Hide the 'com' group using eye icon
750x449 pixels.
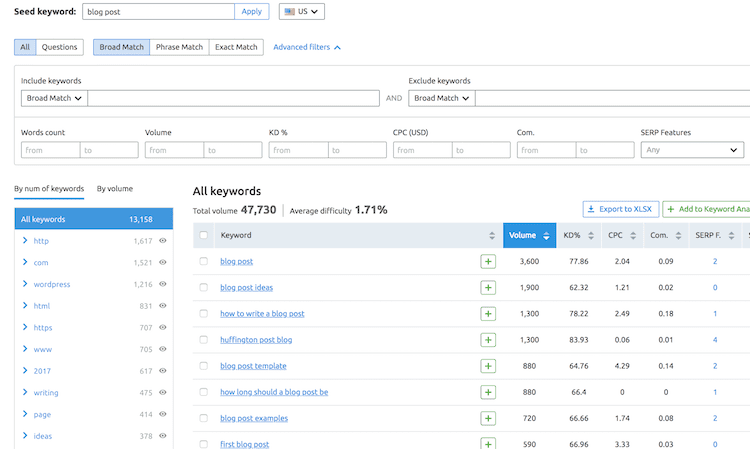[x=163, y=262]
